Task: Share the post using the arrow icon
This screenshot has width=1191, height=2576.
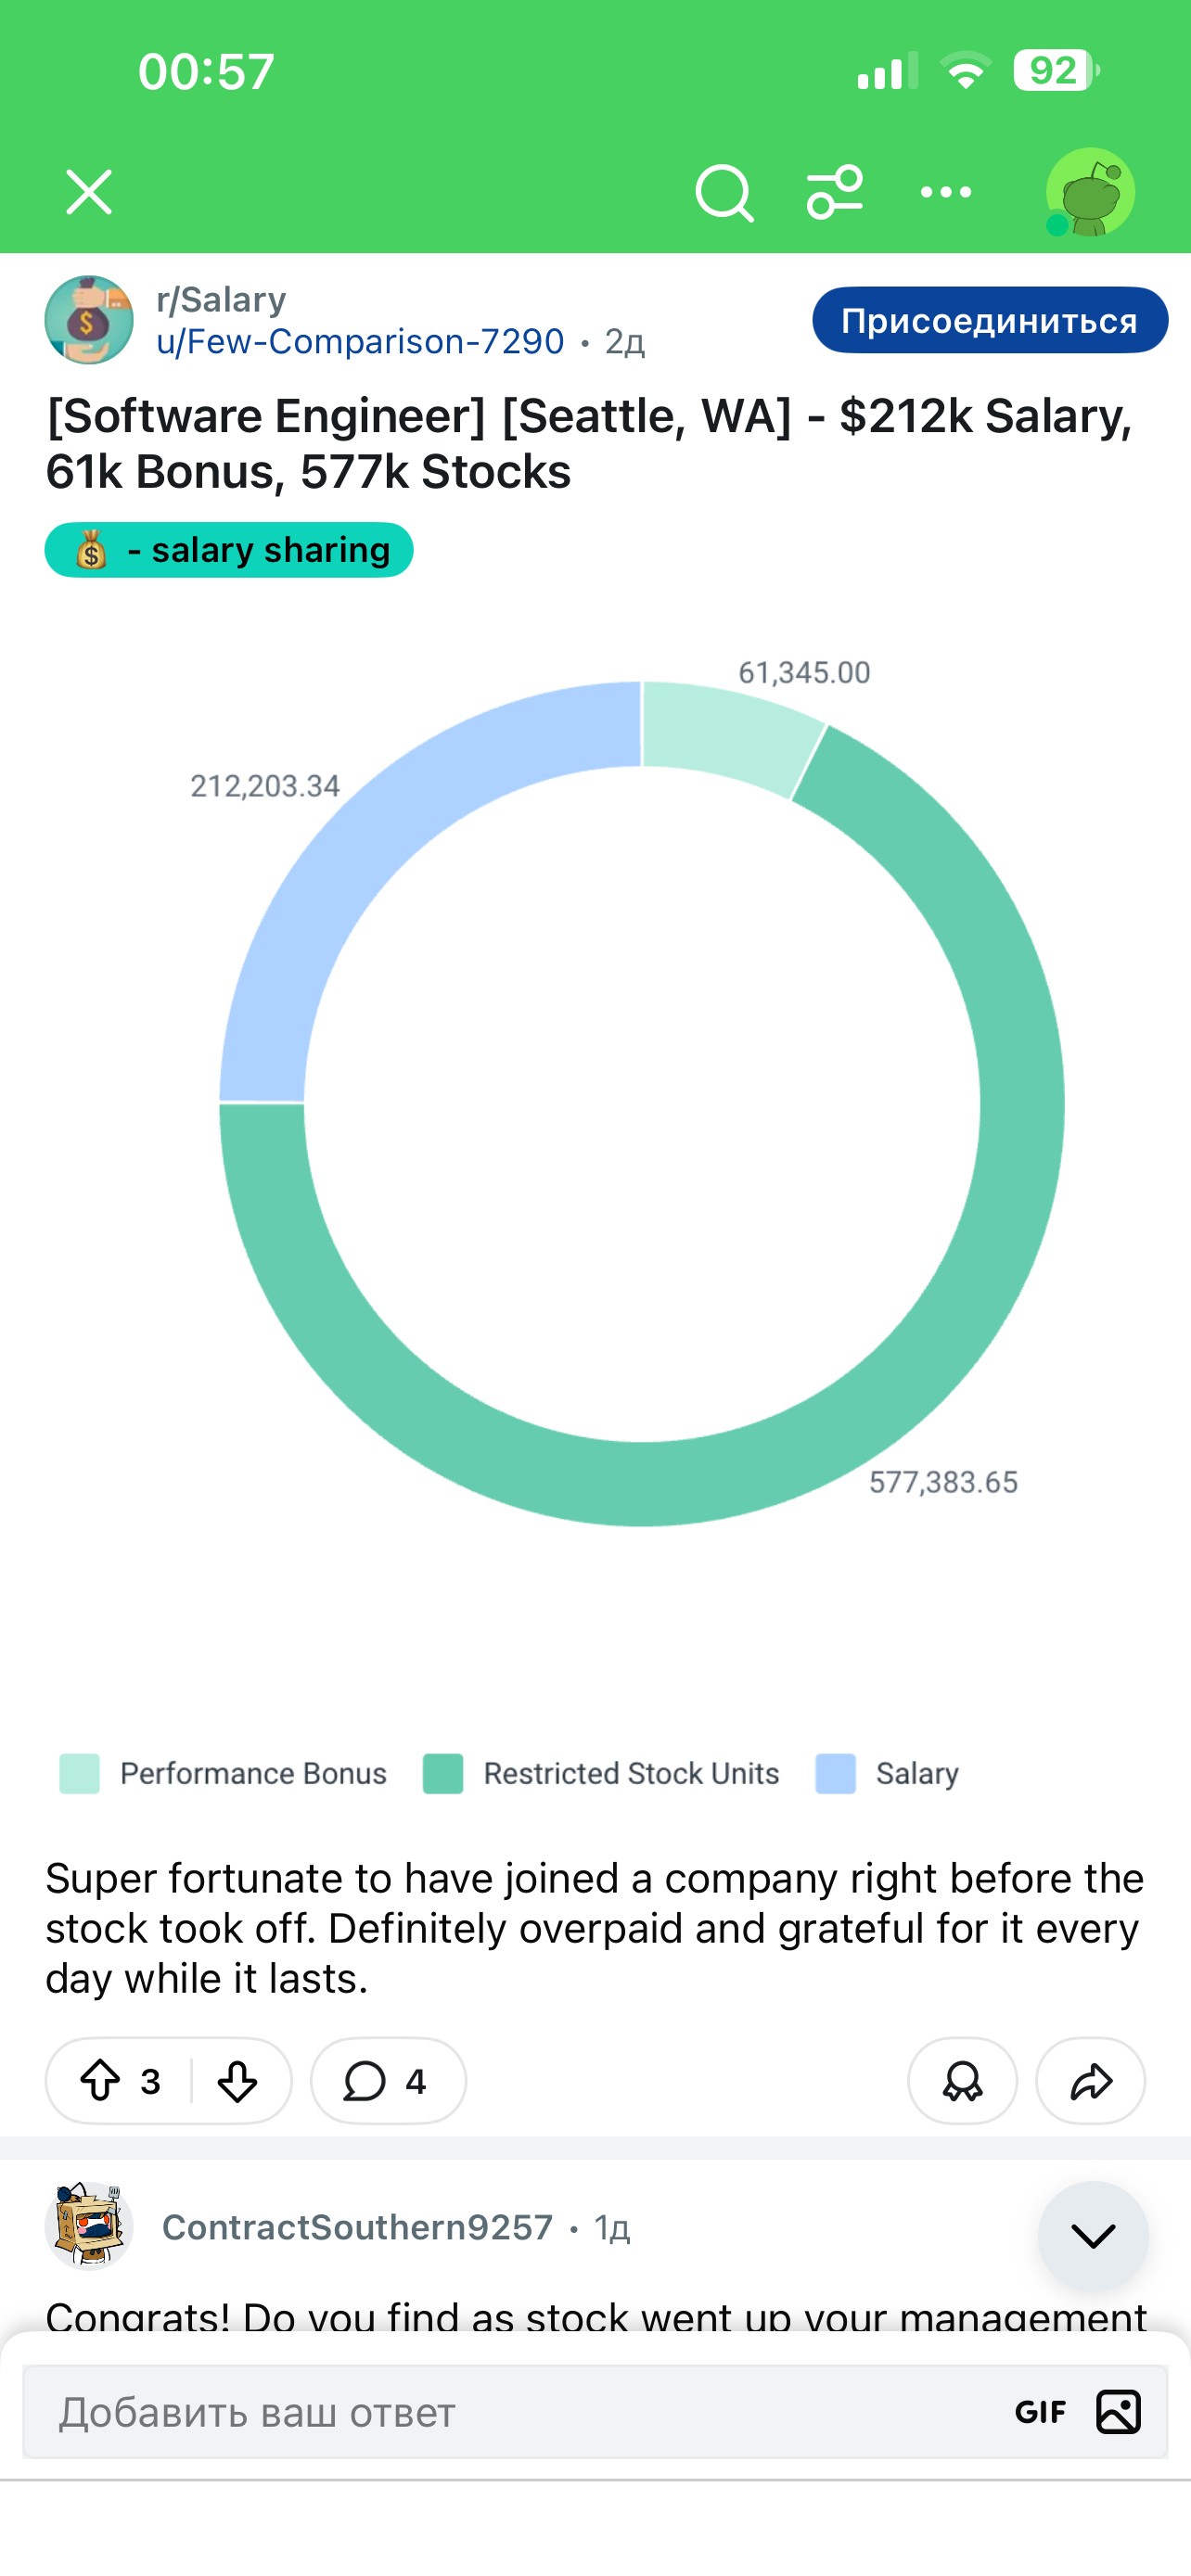Action: [1090, 2081]
